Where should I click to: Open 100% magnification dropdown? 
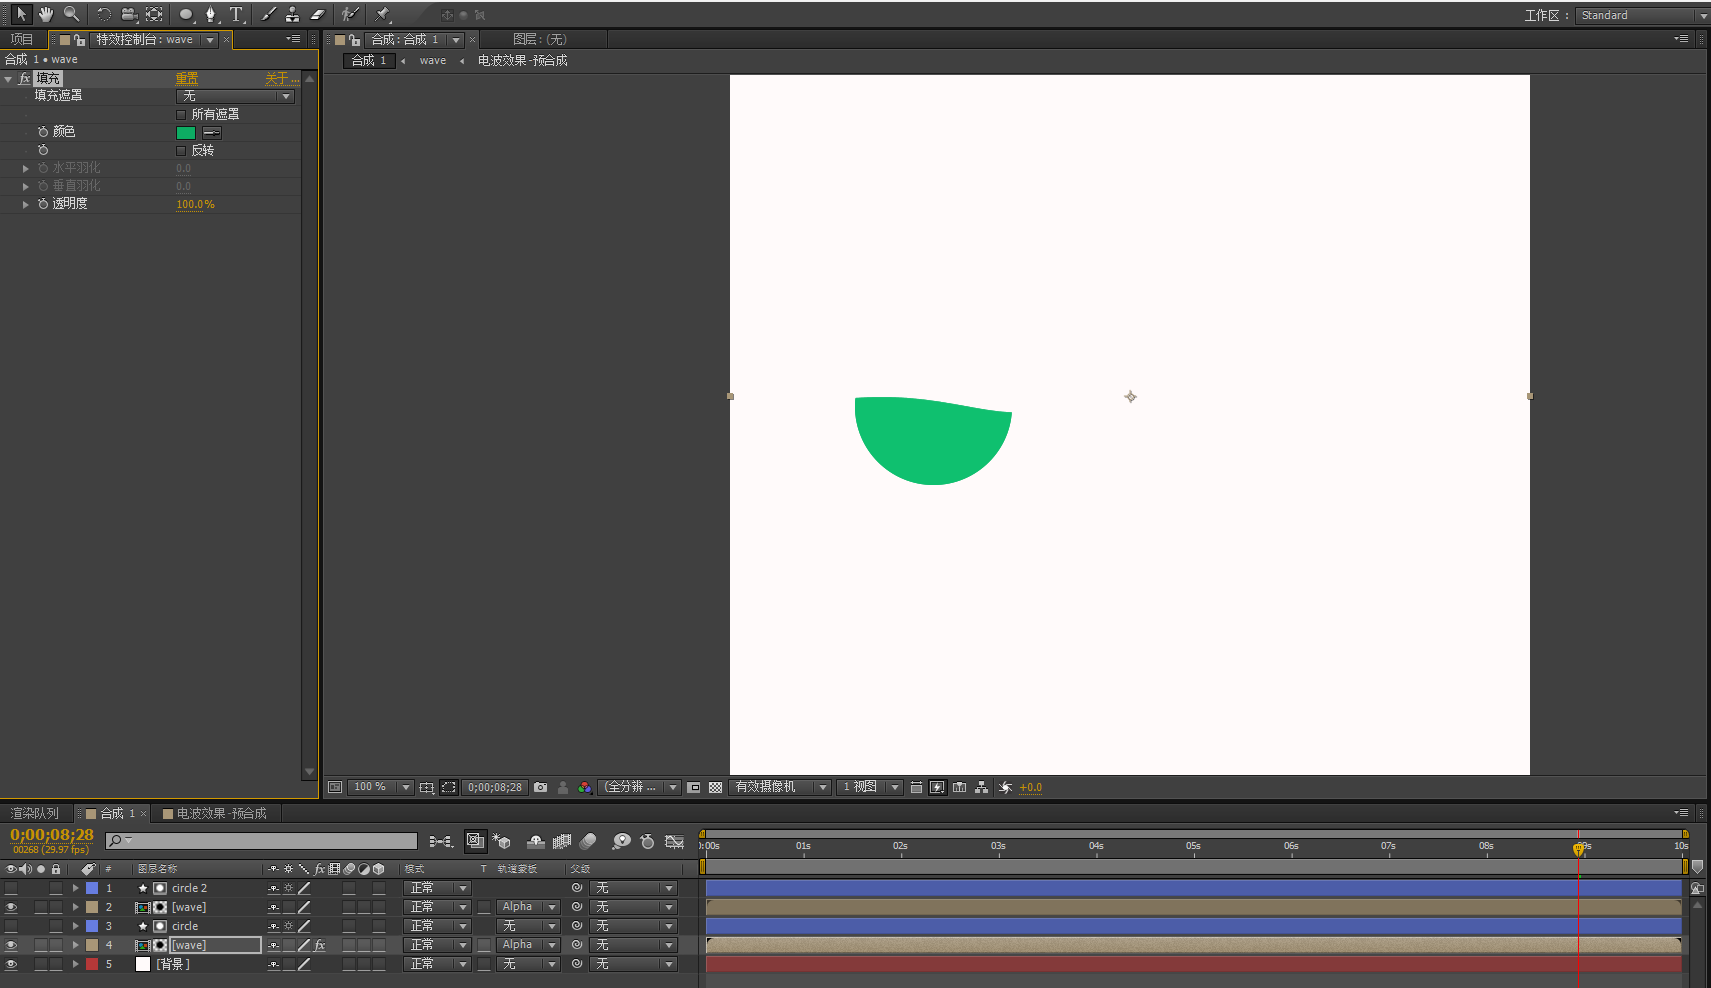coord(380,787)
